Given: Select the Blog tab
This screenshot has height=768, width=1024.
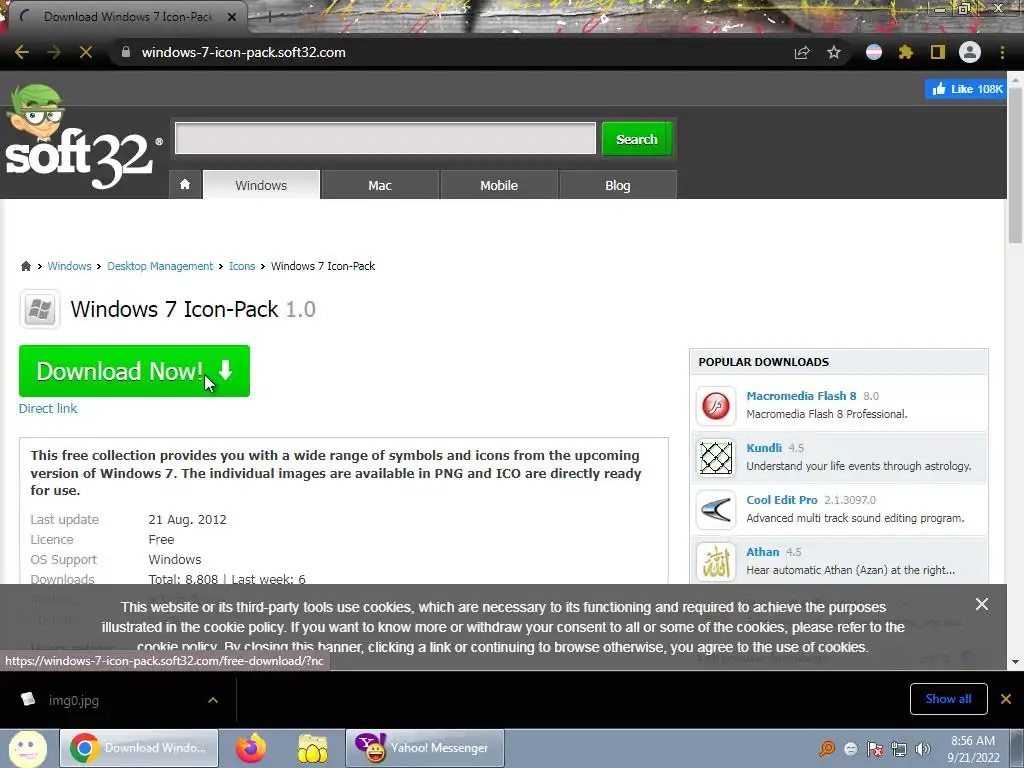Looking at the screenshot, I should pos(618,185).
